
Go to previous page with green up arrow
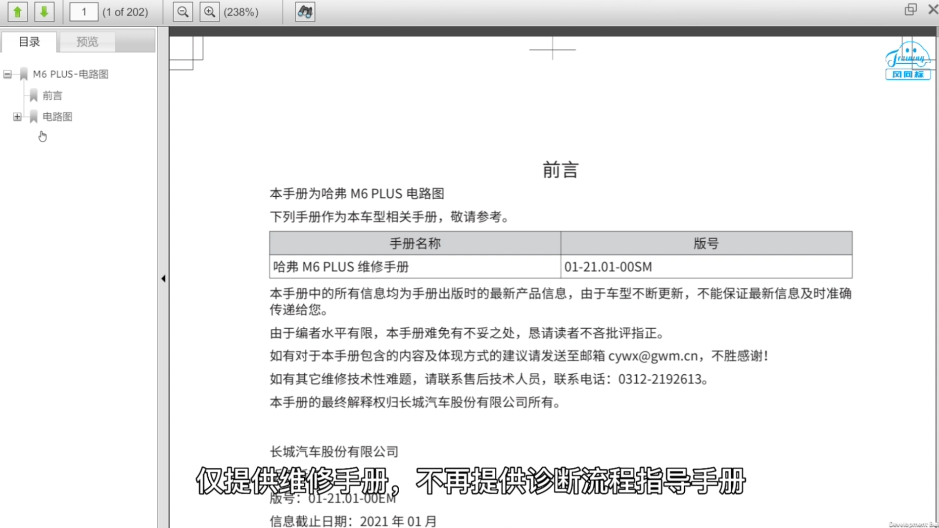[x=17, y=11]
